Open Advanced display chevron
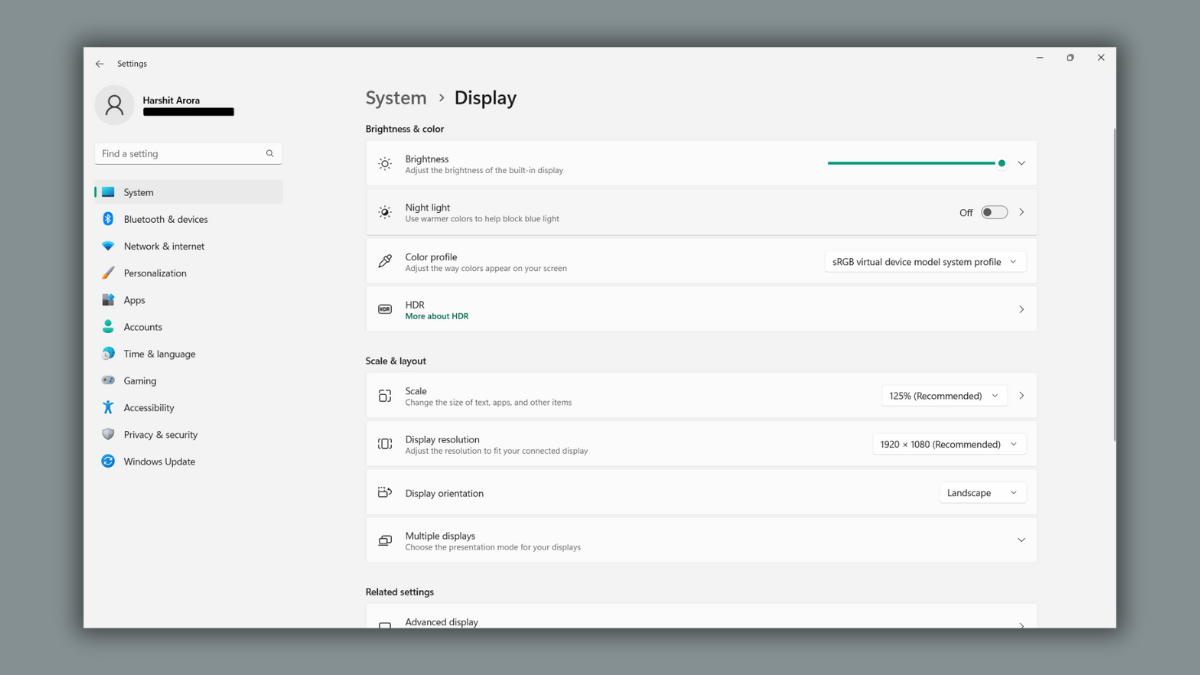Viewport: 1200px width, 675px height. [x=1021, y=625]
